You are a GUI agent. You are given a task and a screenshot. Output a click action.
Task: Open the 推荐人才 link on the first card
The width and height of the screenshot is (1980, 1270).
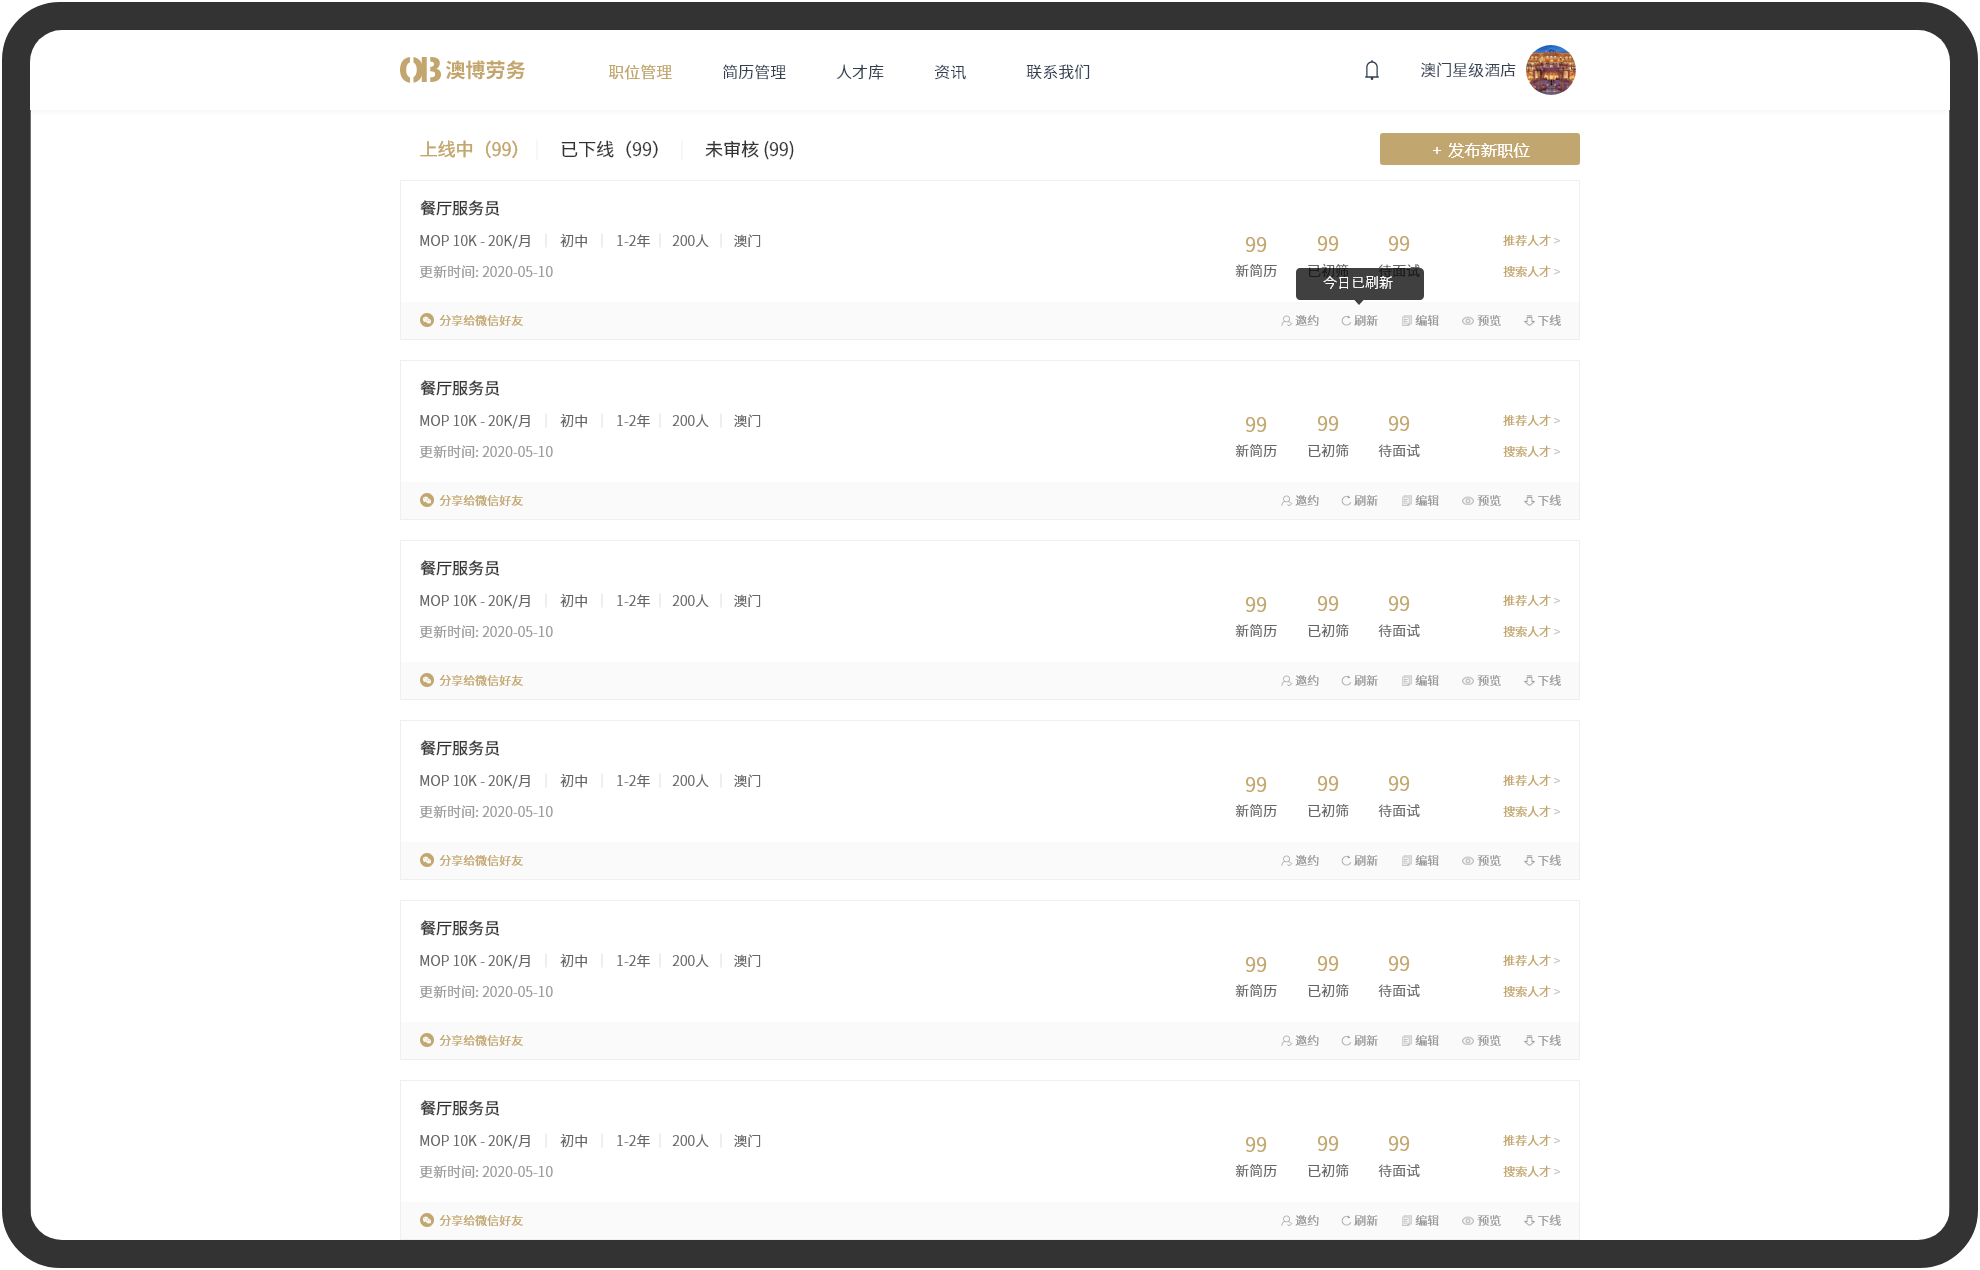pyautogui.click(x=1529, y=240)
